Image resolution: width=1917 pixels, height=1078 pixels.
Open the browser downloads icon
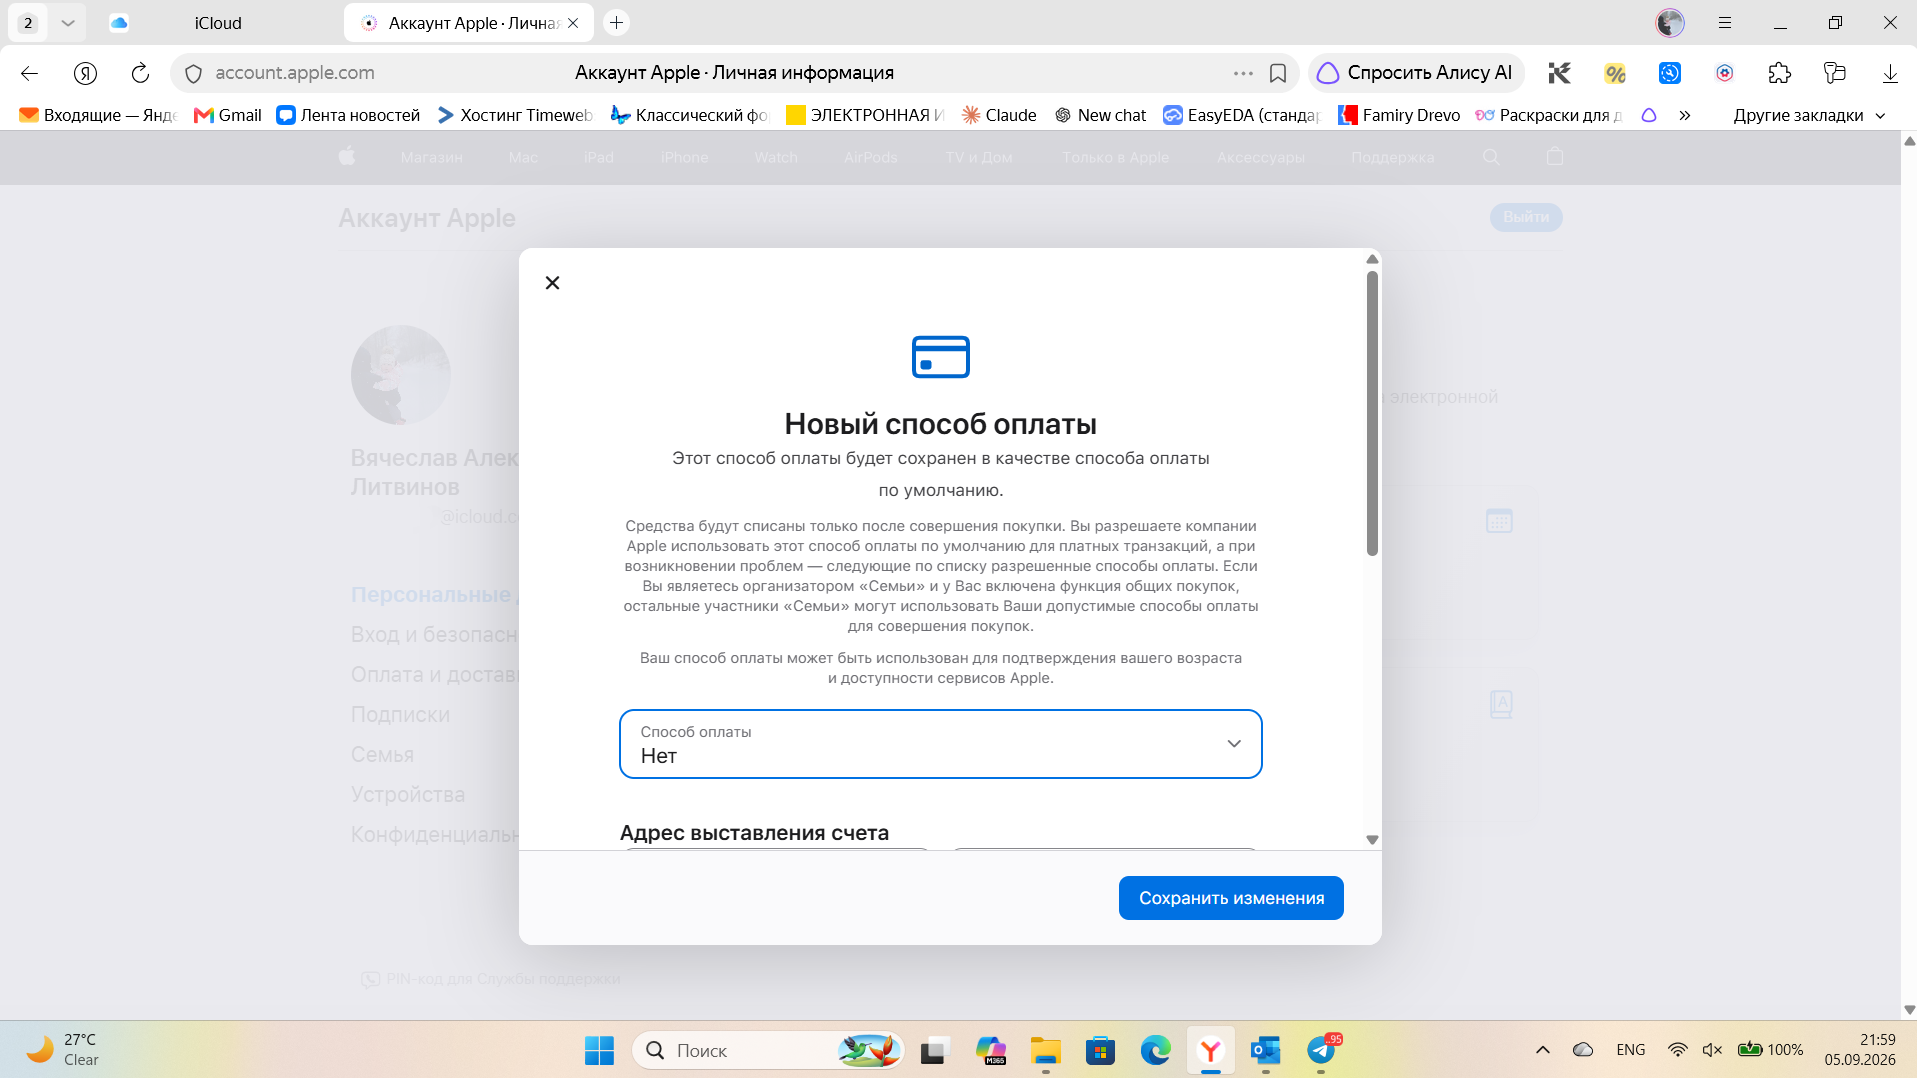point(1890,73)
